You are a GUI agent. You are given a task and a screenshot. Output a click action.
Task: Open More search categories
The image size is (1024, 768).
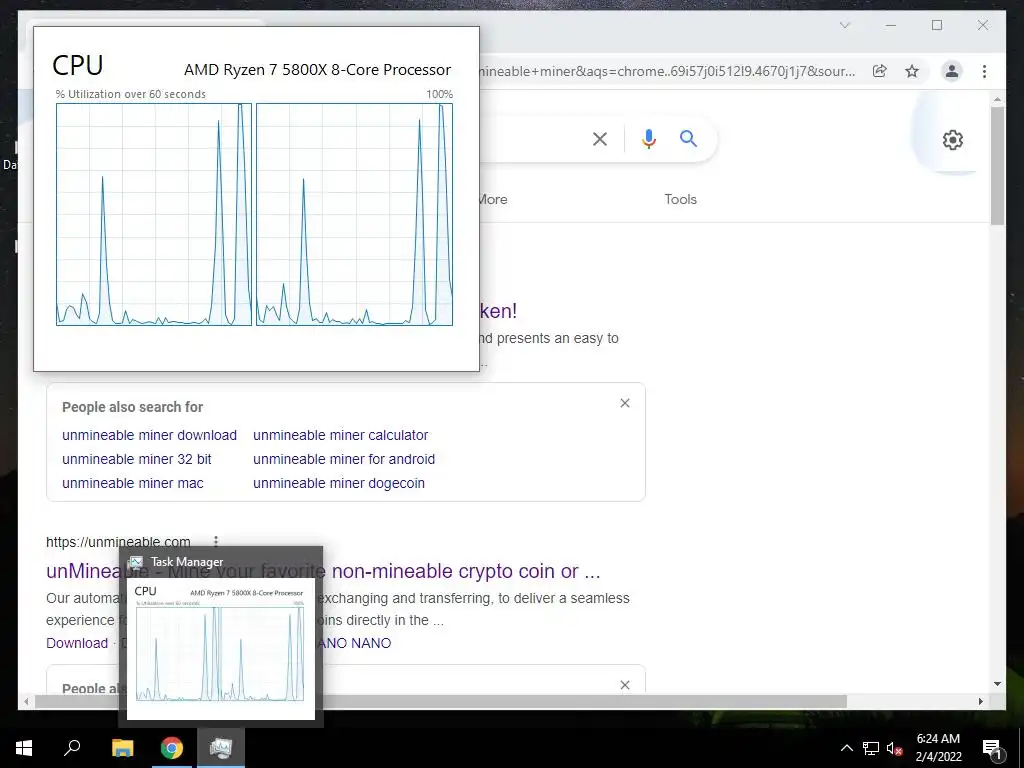click(x=492, y=199)
